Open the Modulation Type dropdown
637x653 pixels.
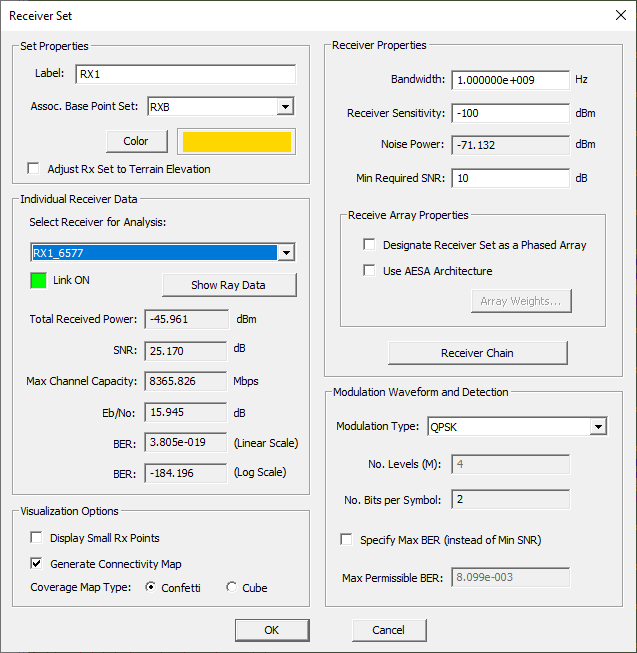[598, 427]
